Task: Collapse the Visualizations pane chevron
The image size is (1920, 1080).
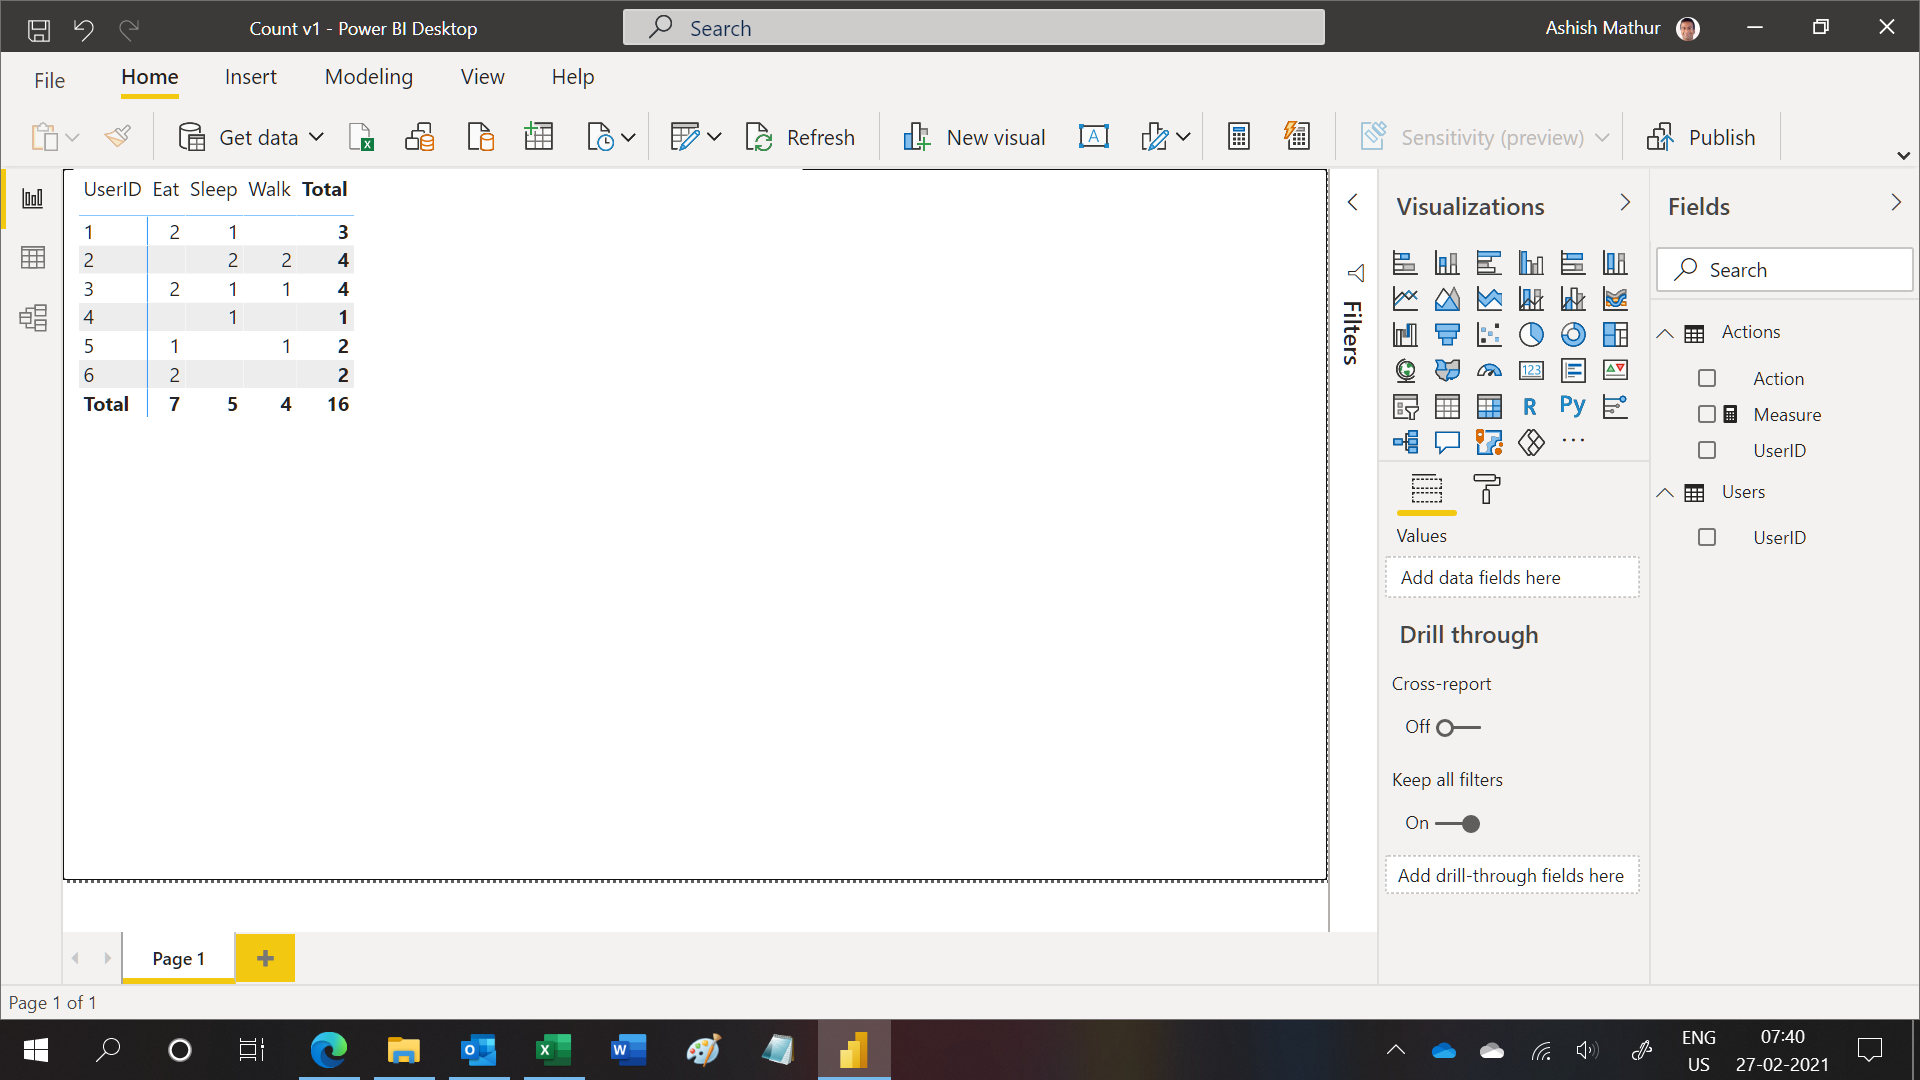Action: coord(1625,203)
